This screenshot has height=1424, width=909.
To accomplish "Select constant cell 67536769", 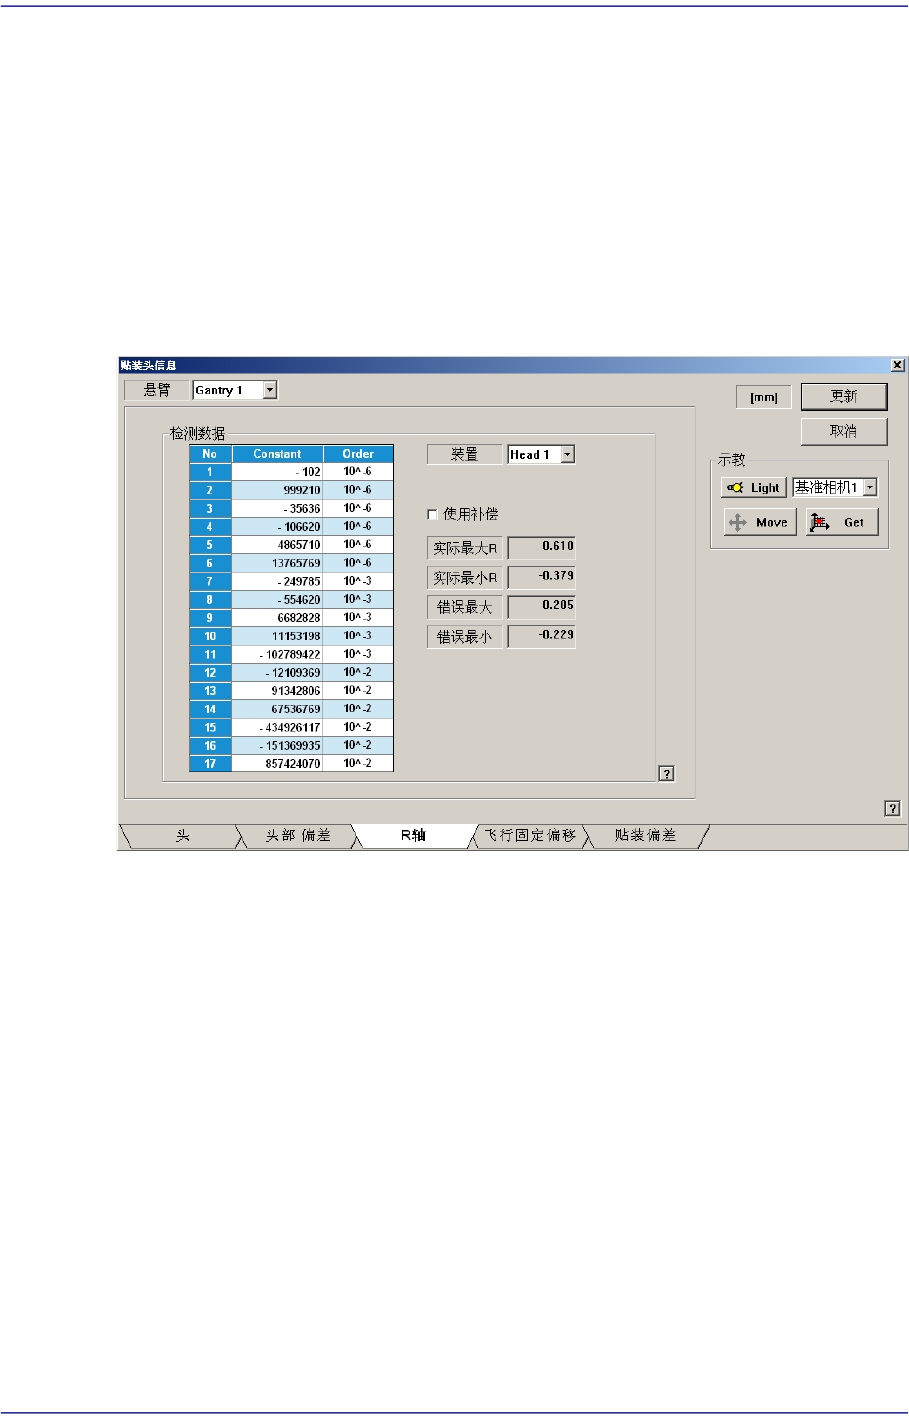I will click(277, 709).
